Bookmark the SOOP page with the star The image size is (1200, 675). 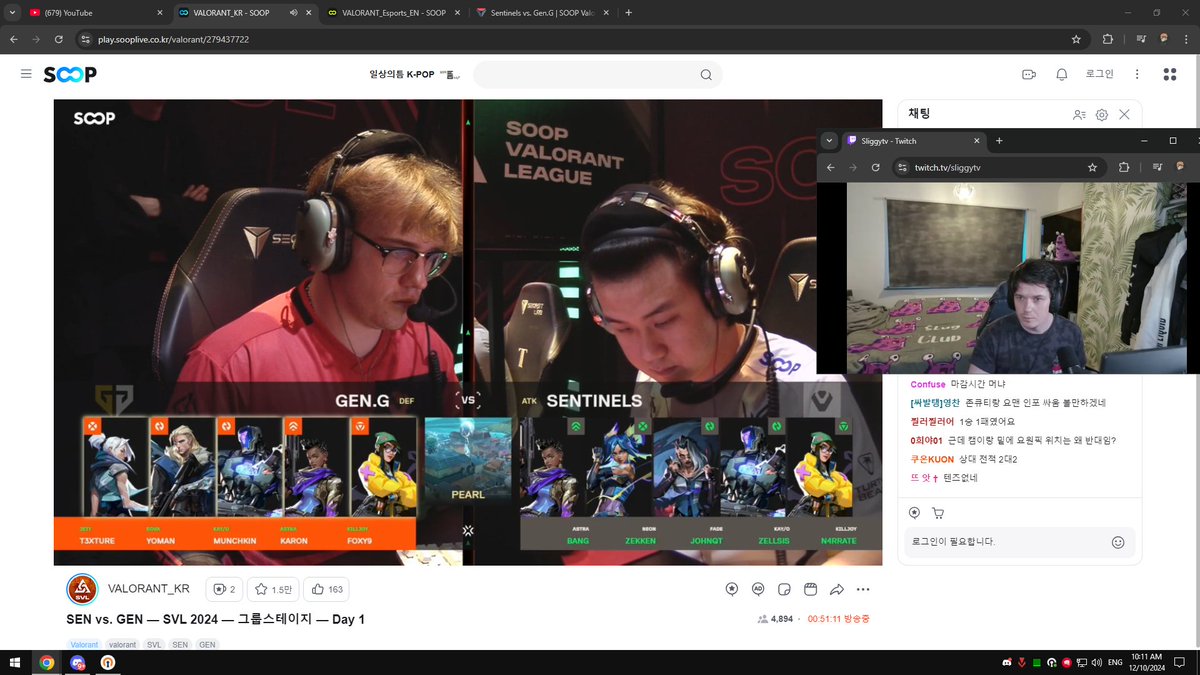[1076, 39]
